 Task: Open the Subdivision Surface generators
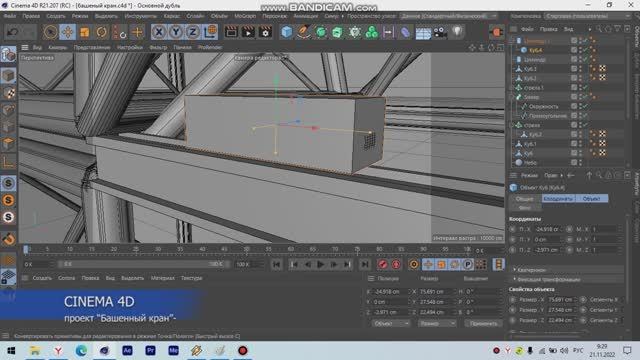[x=321, y=32]
